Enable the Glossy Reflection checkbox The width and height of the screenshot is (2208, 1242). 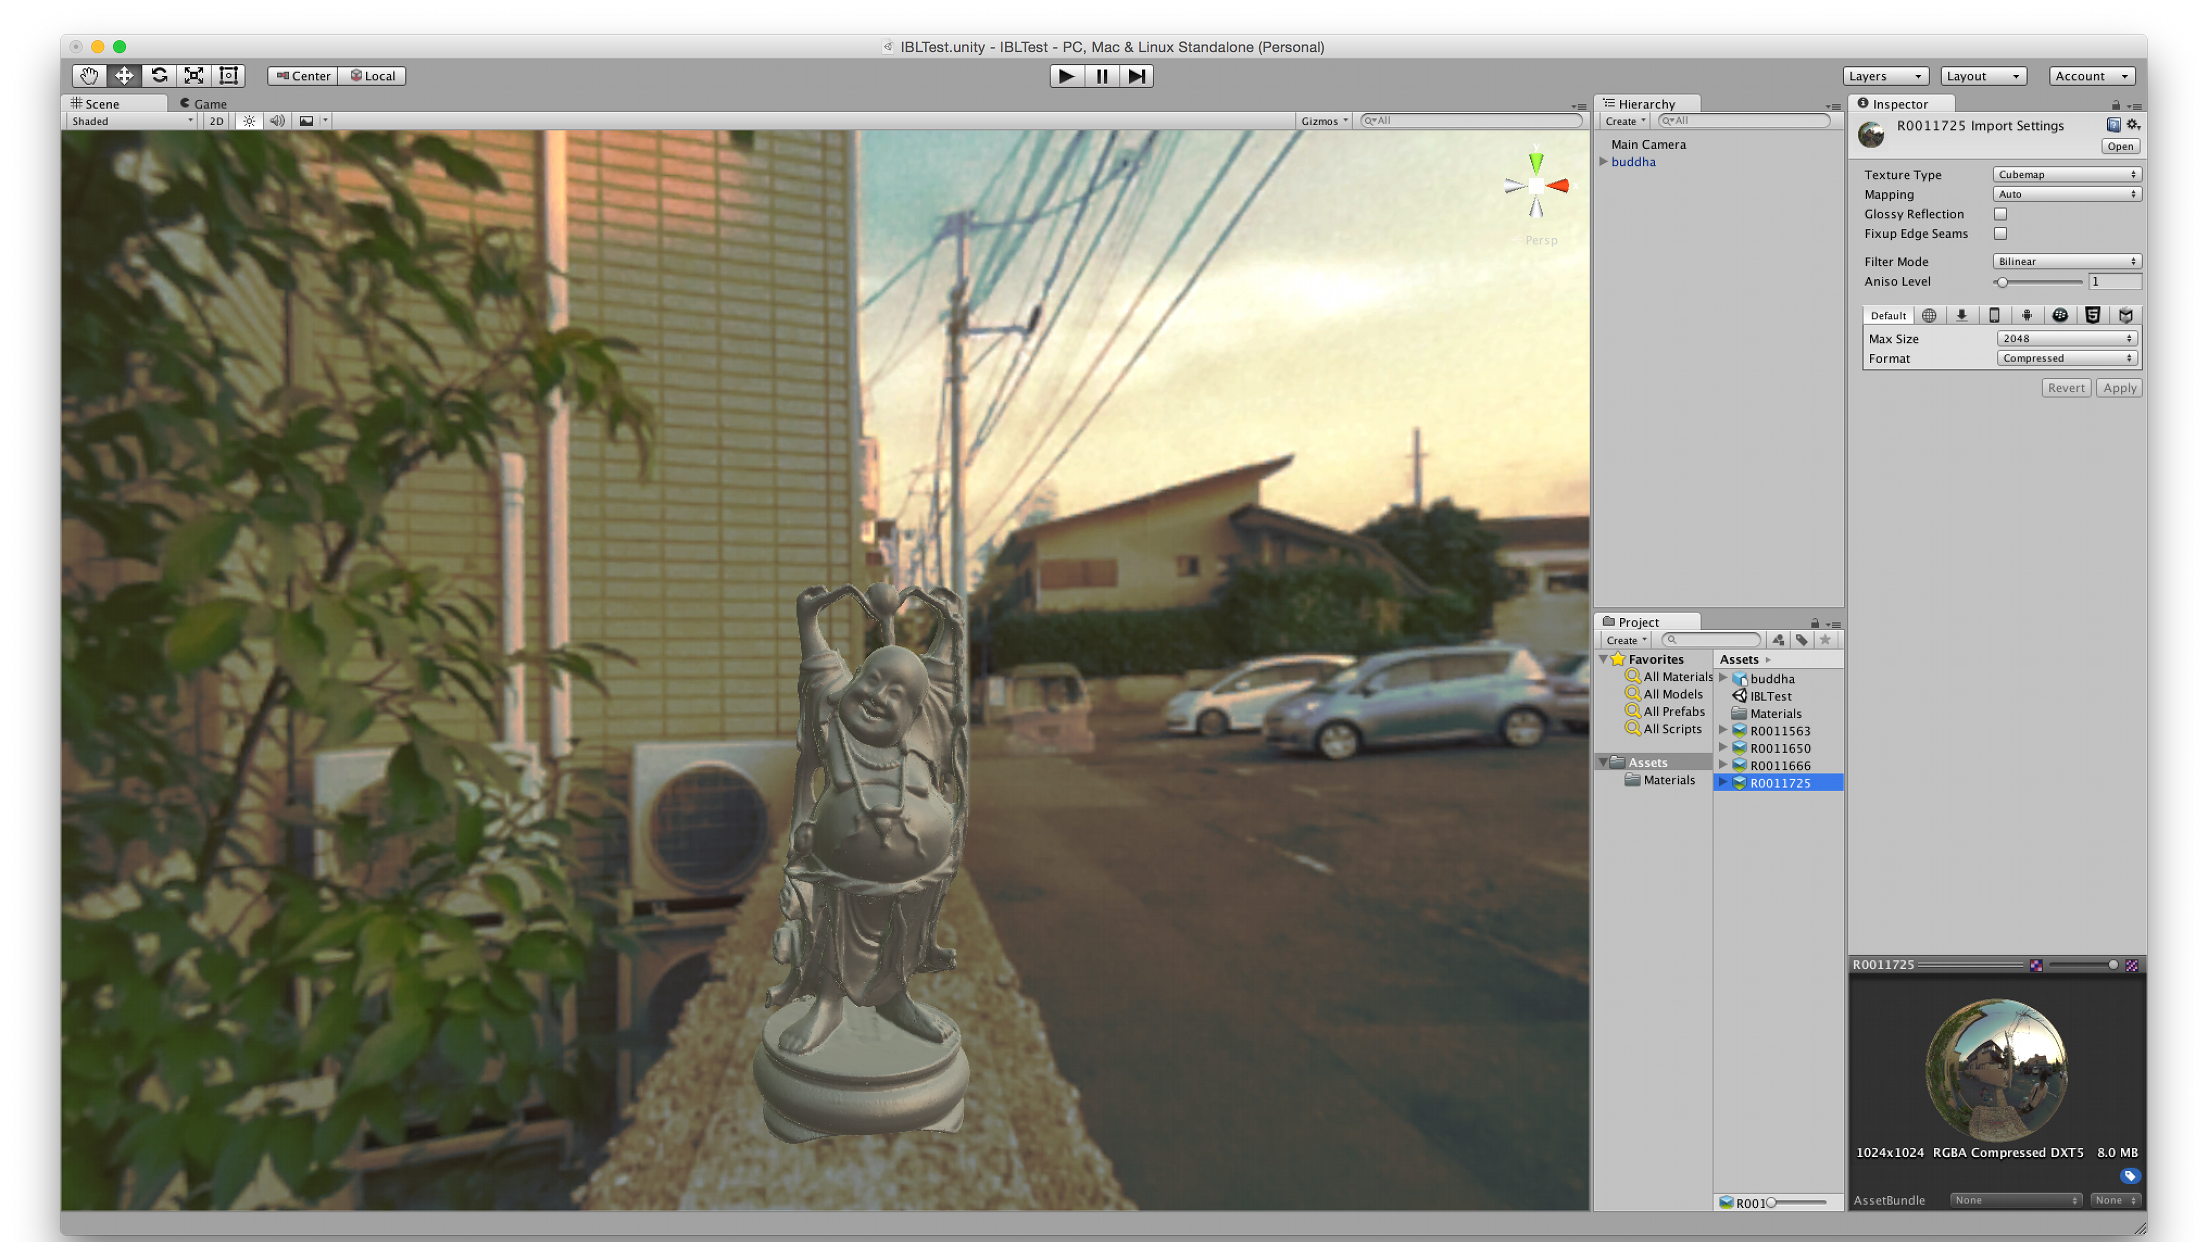[2000, 214]
